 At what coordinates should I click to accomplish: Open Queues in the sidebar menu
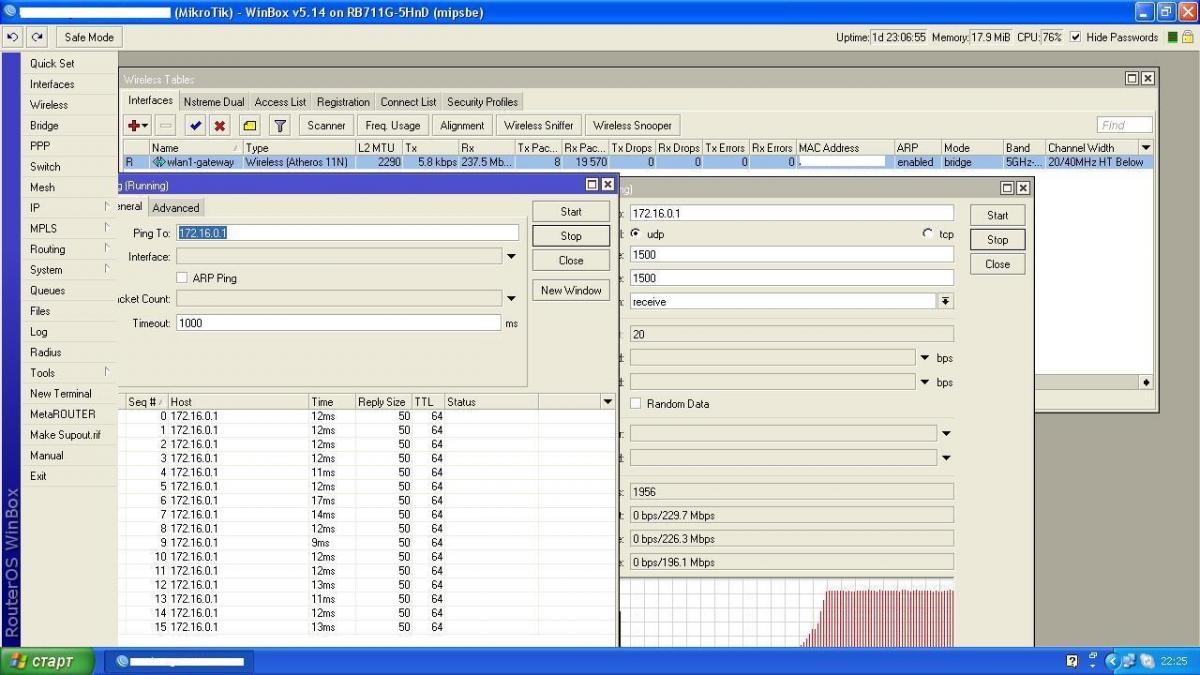(x=47, y=290)
